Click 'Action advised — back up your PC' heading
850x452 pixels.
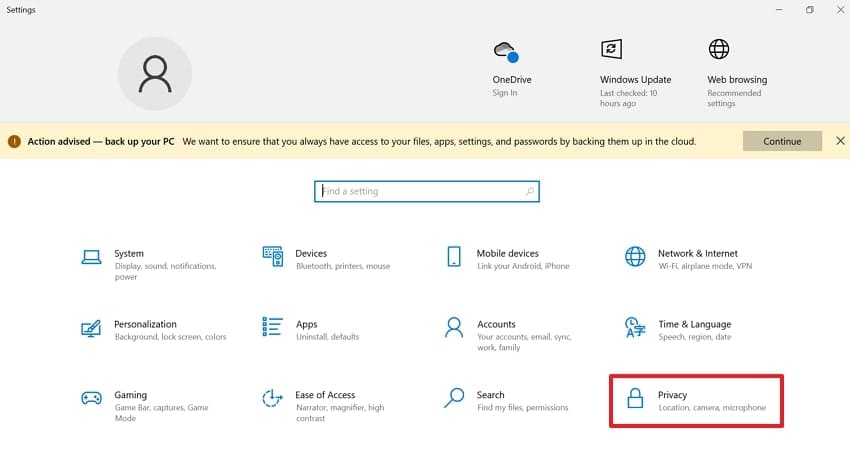pos(101,141)
